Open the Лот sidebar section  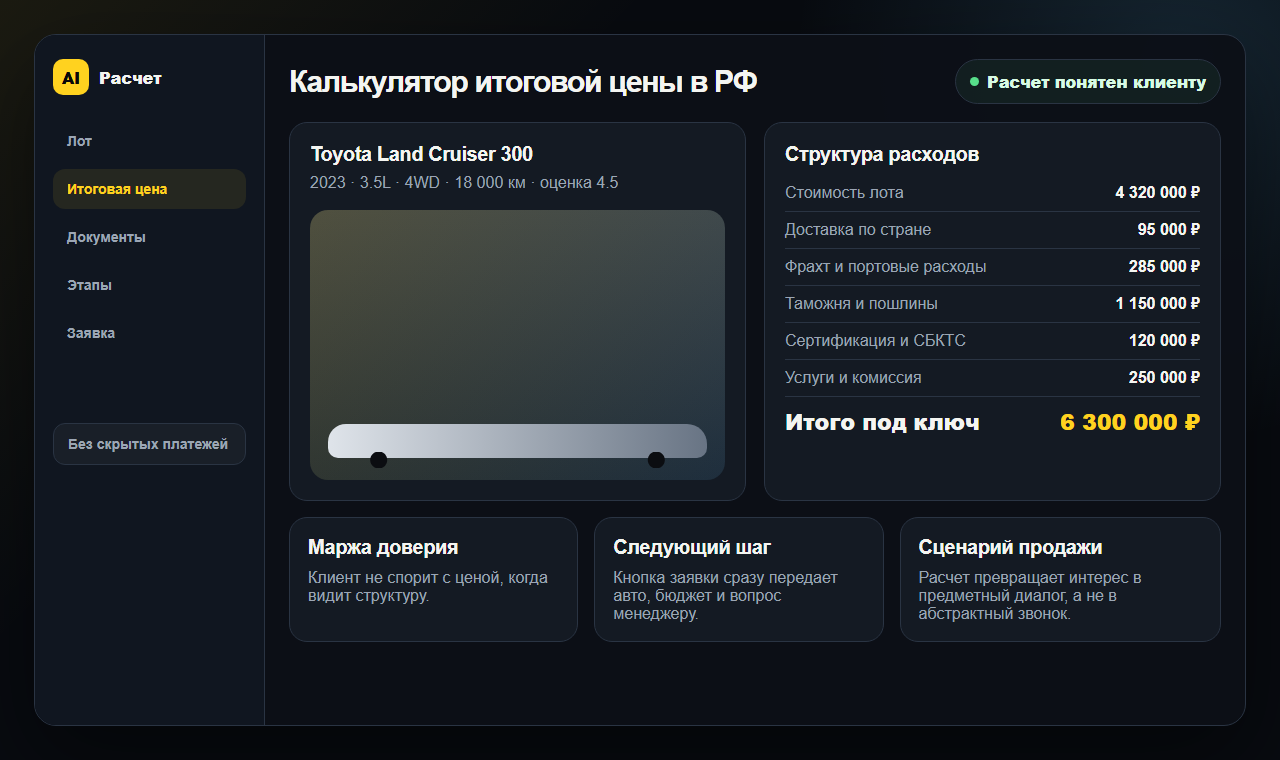pyautogui.click(x=149, y=141)
